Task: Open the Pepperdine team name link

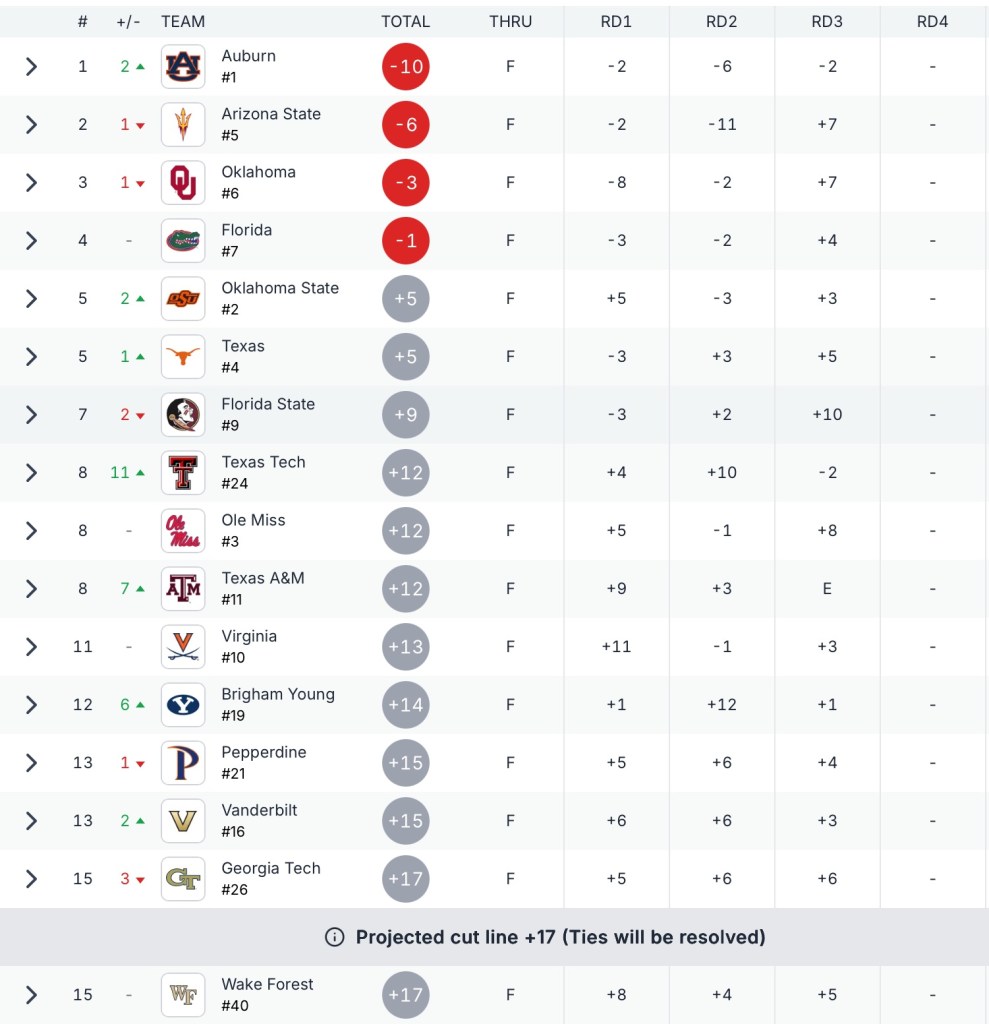Action: [264, 752]
